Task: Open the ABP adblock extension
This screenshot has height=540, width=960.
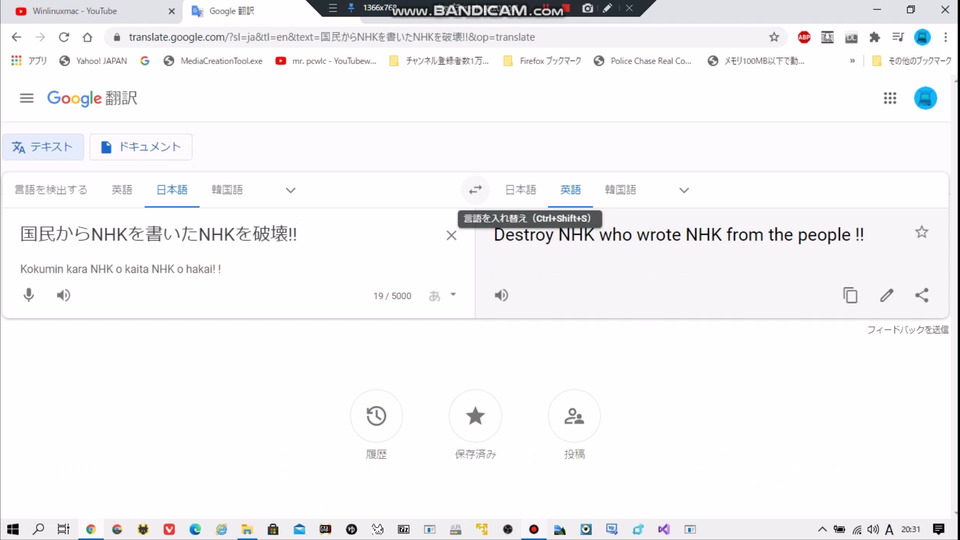Action: (x=804, y=37)
